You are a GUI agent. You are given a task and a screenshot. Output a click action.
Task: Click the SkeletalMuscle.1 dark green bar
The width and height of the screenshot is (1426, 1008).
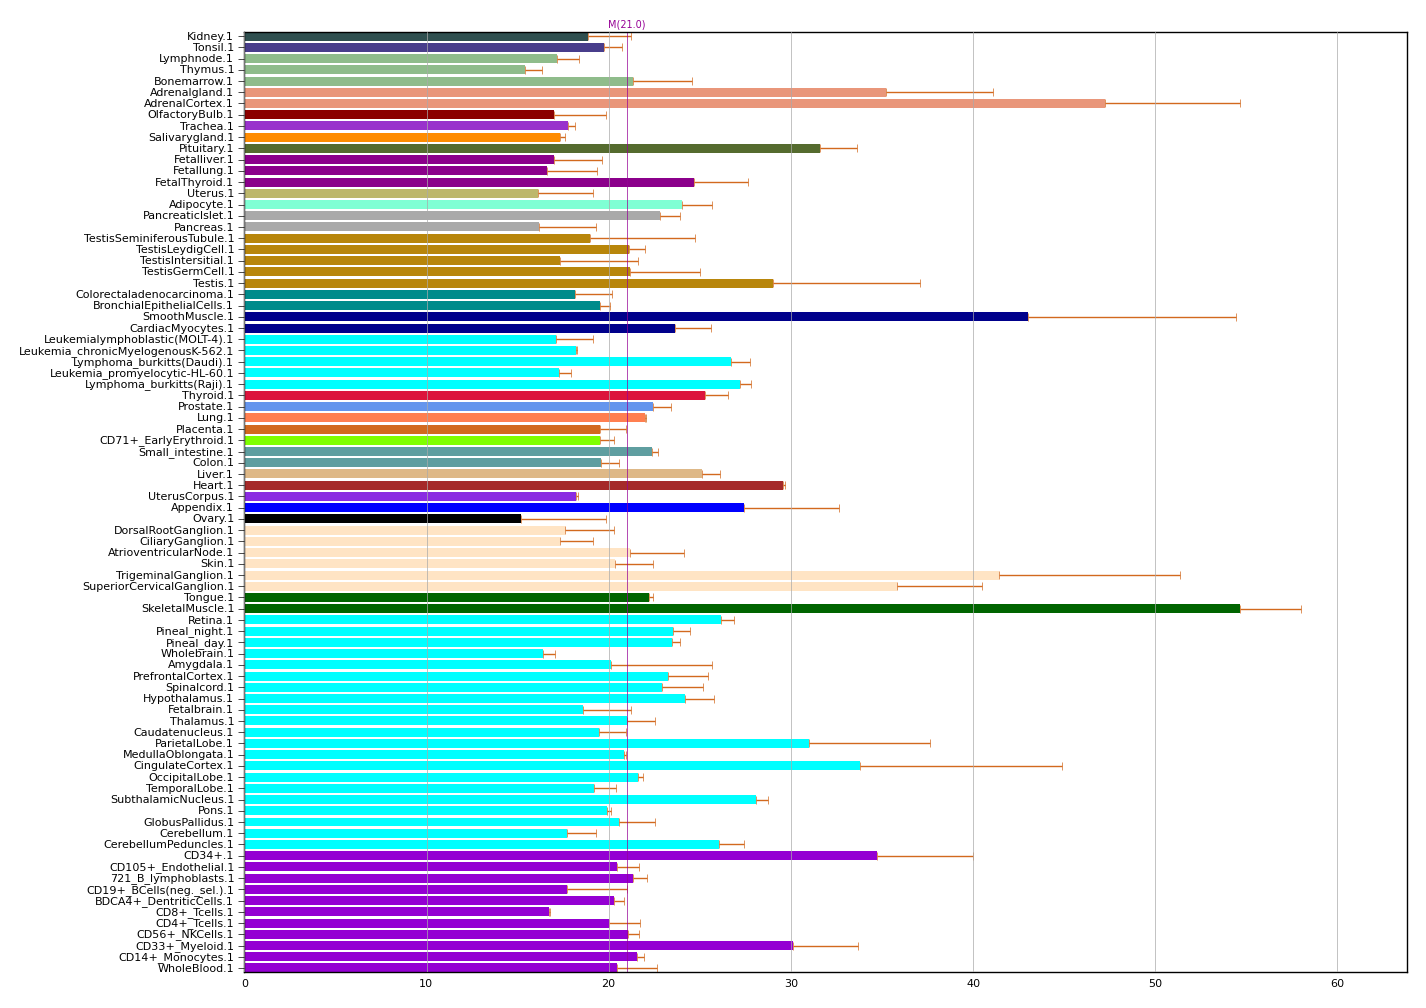coord(740,608)
